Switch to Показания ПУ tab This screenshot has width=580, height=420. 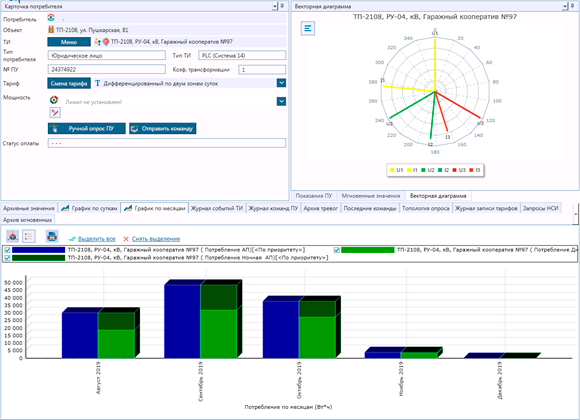[314, 196]
